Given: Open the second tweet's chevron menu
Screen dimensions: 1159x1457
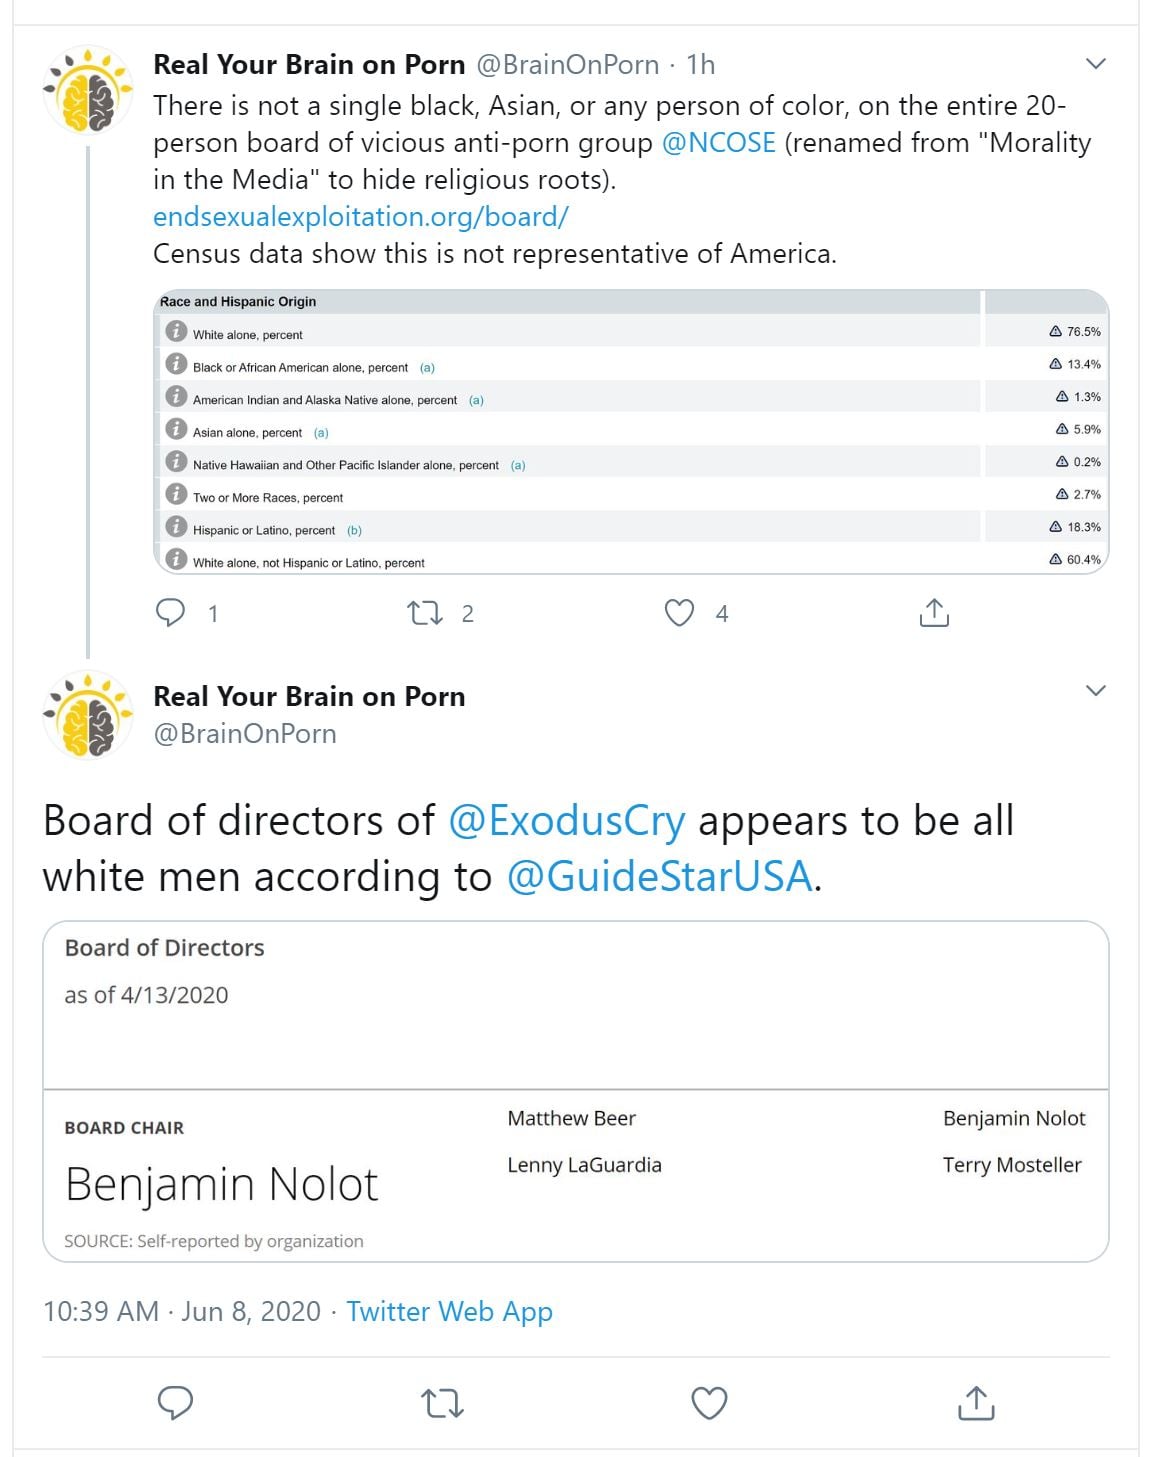Looking at the screenshot, I should click(x=1096, y=691).
